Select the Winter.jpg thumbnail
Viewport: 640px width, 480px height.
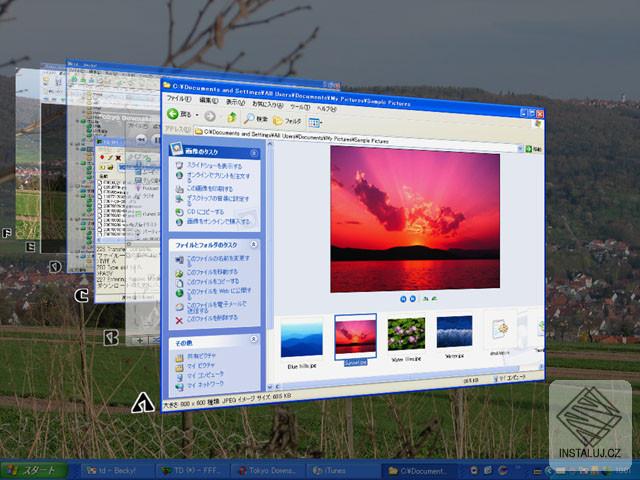(454, 332)
